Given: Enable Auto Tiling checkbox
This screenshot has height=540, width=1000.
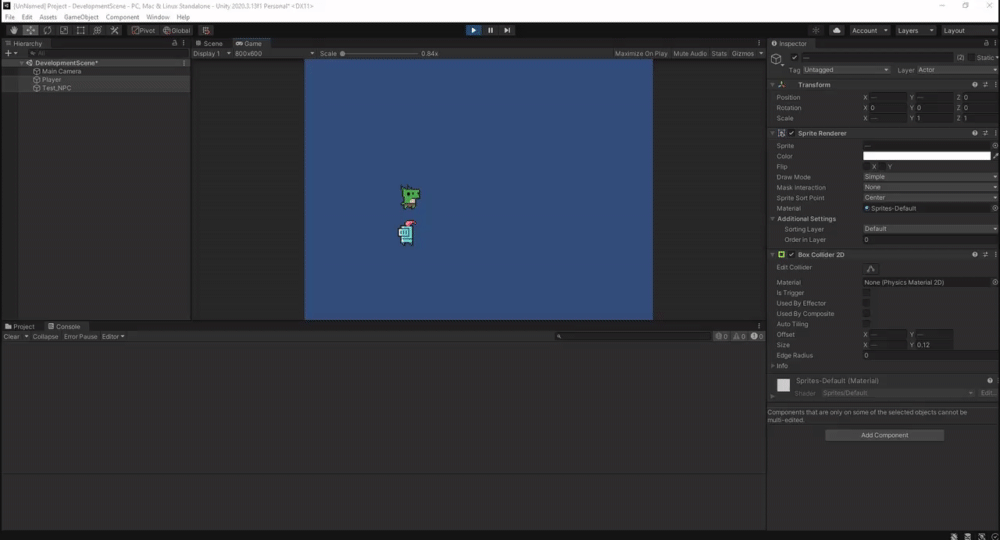Looking at the screenshot, I should click(866, 324).
